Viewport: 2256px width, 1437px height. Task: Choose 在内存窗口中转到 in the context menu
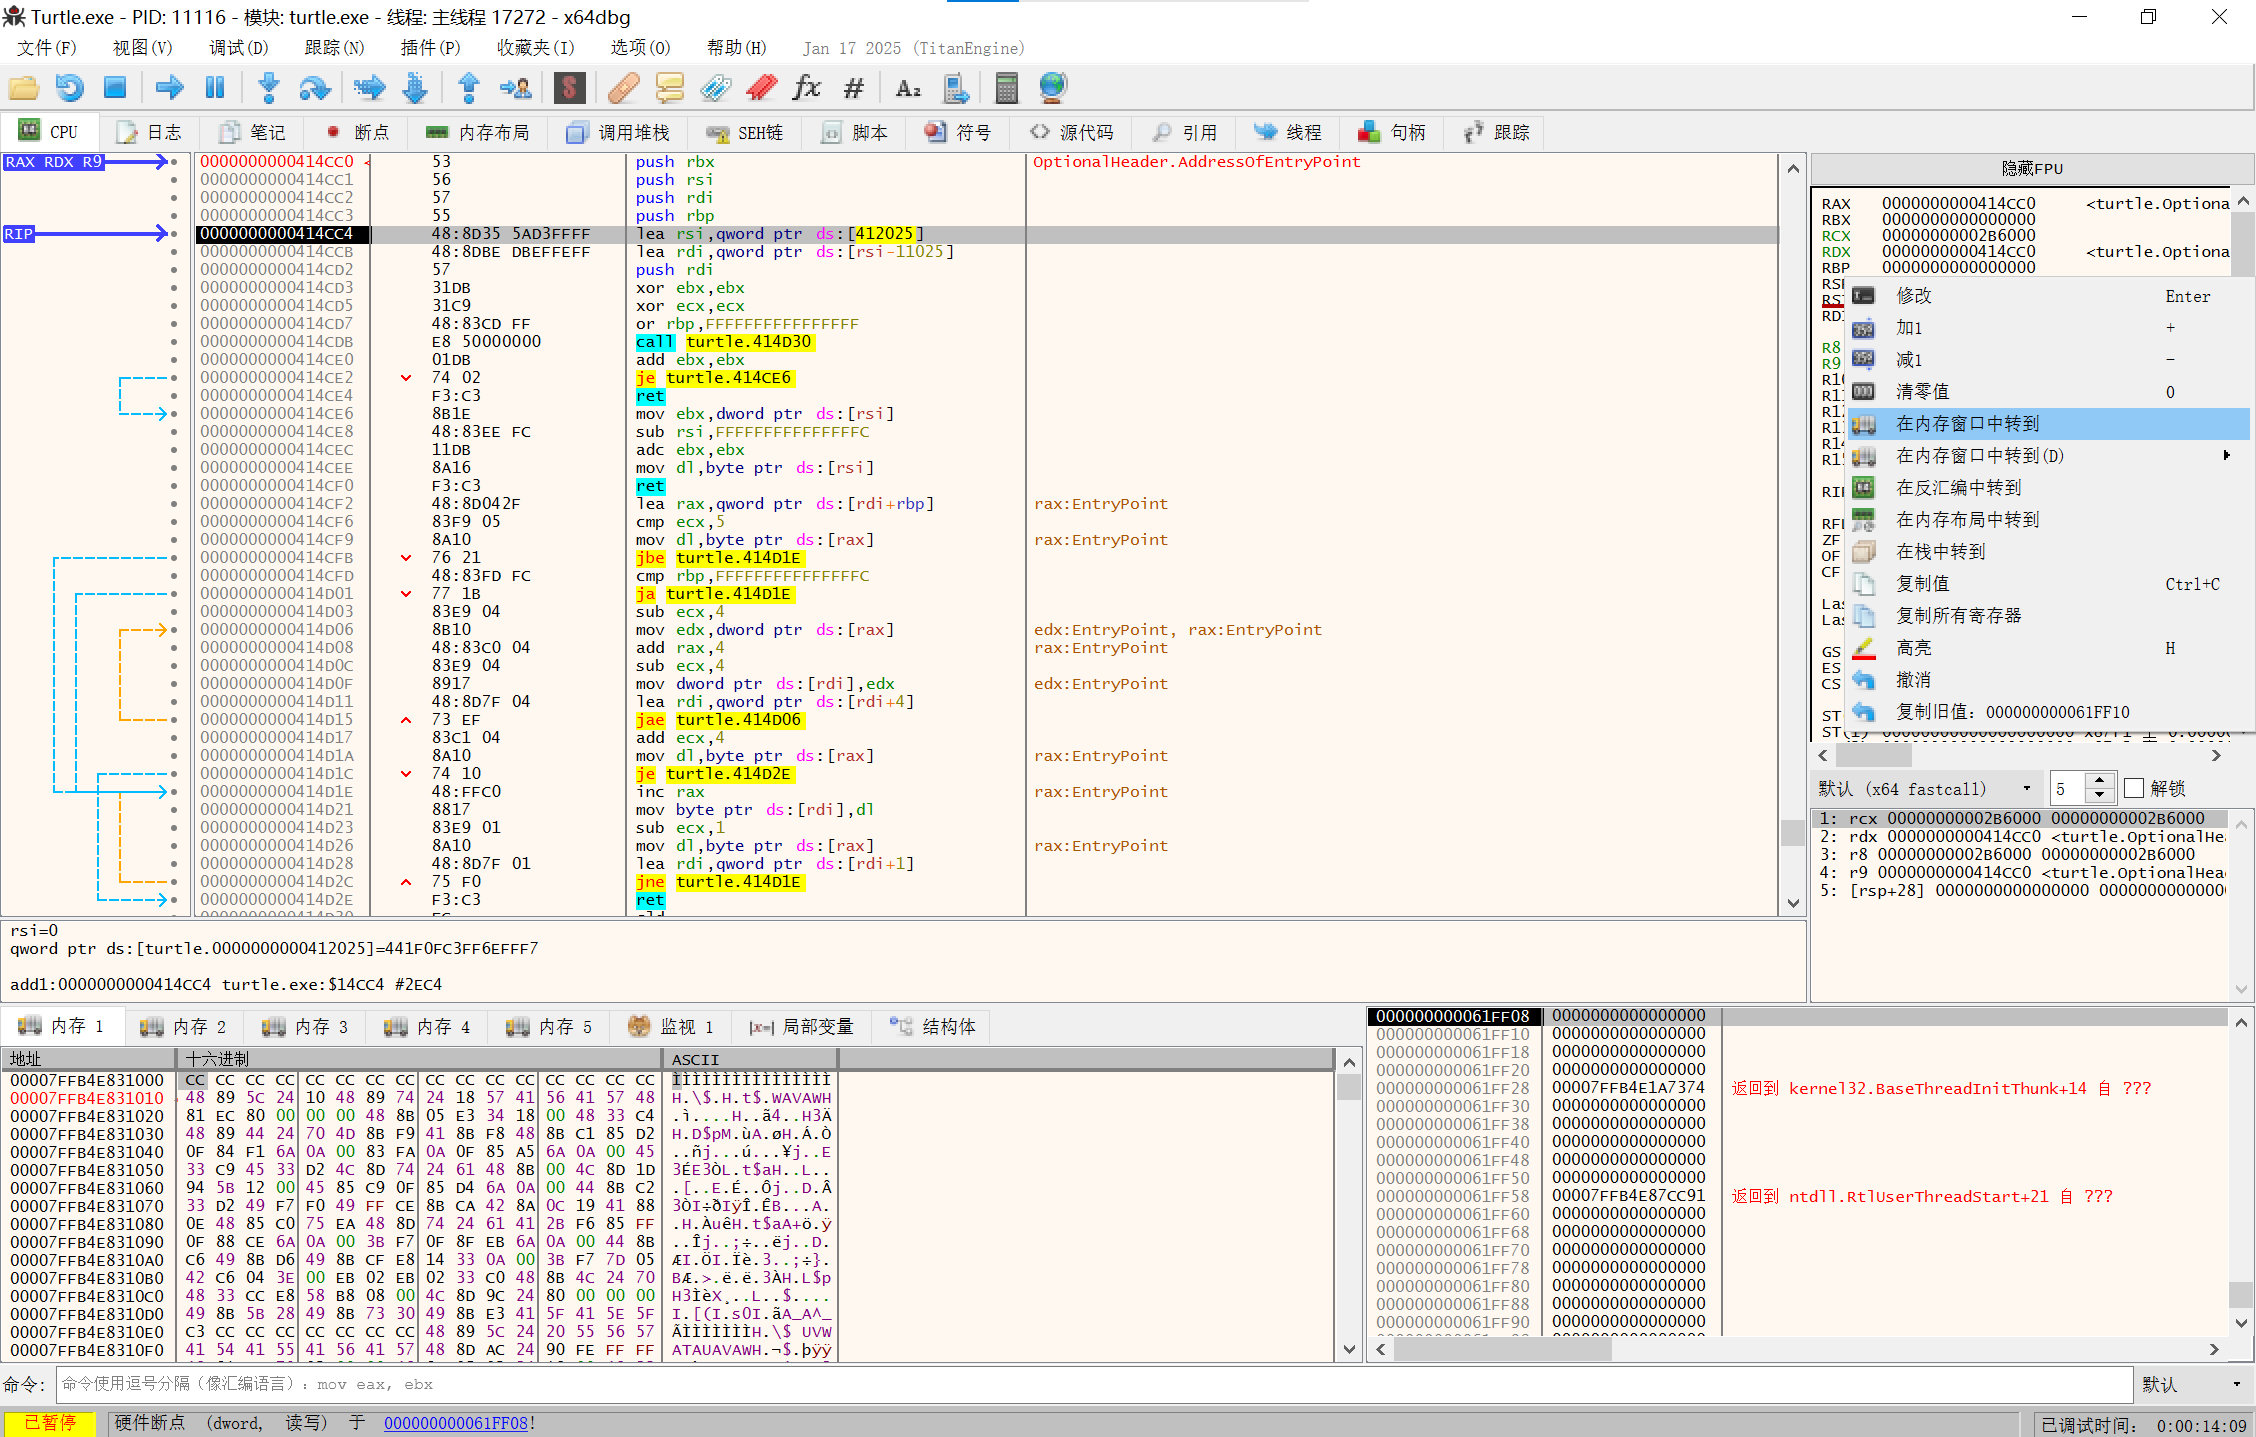click(2048, 424)
